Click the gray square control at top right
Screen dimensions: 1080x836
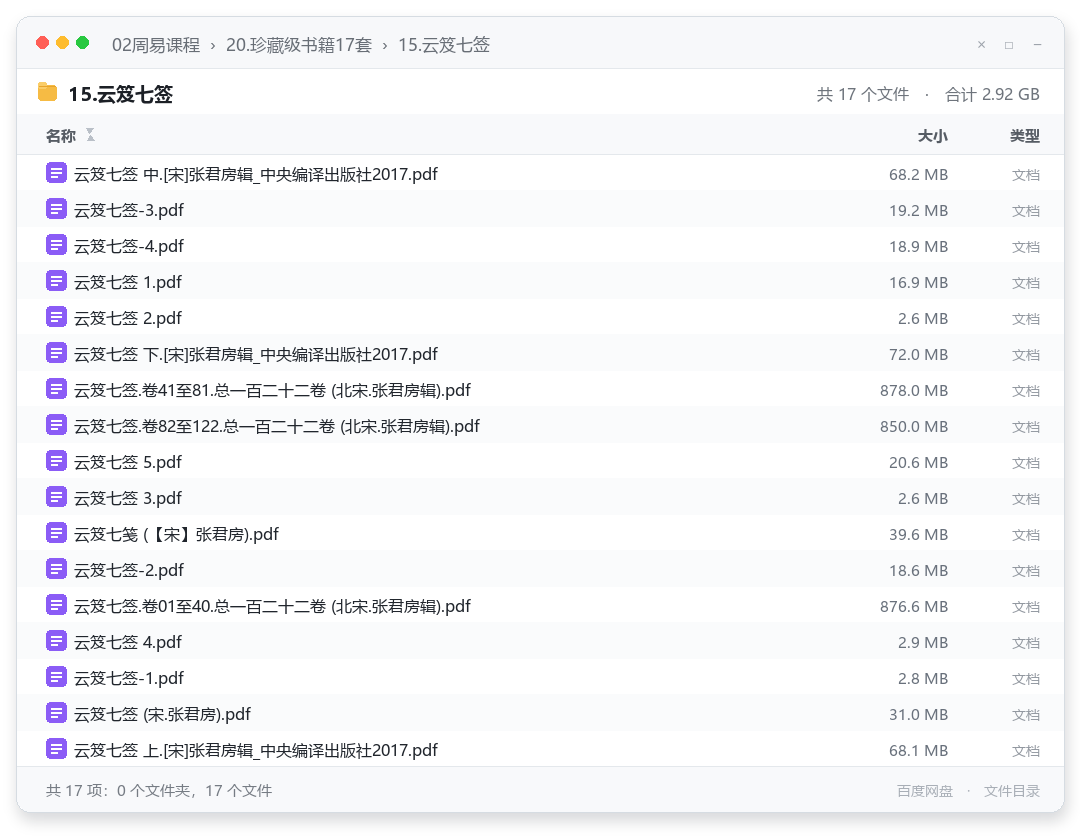click(x=1009, y=45)
